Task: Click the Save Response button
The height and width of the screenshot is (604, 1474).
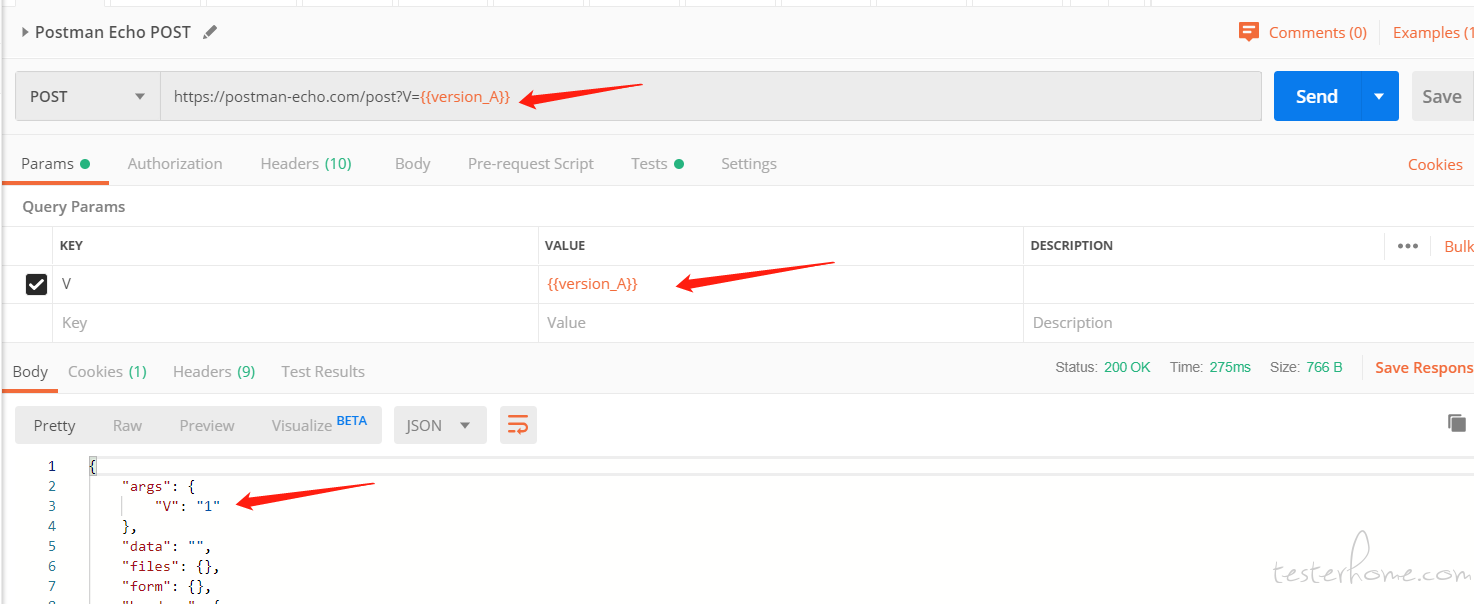Action: tap(1424, 368)
